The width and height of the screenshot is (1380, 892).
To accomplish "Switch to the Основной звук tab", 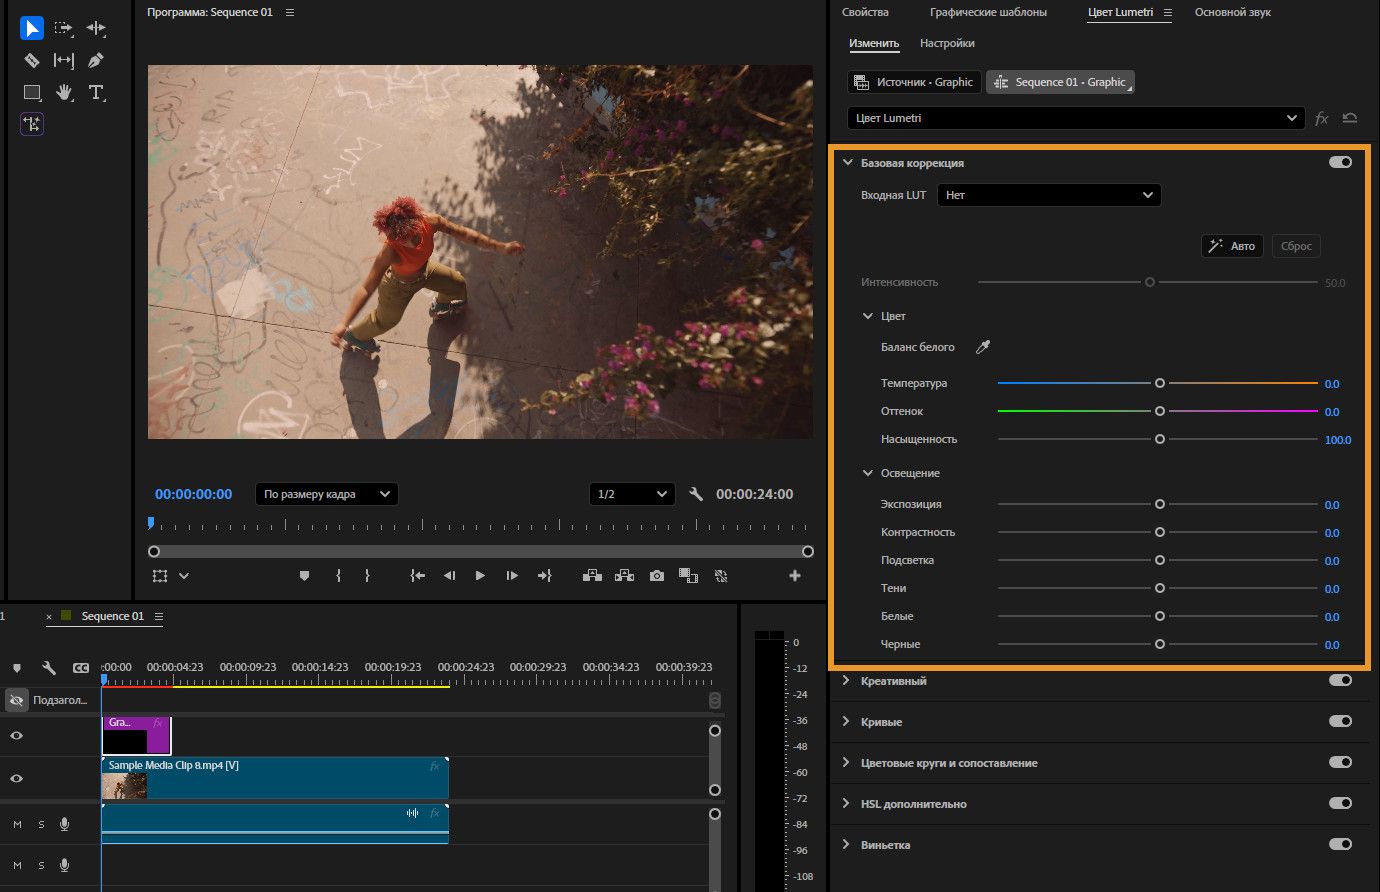I will point(1232,12).
